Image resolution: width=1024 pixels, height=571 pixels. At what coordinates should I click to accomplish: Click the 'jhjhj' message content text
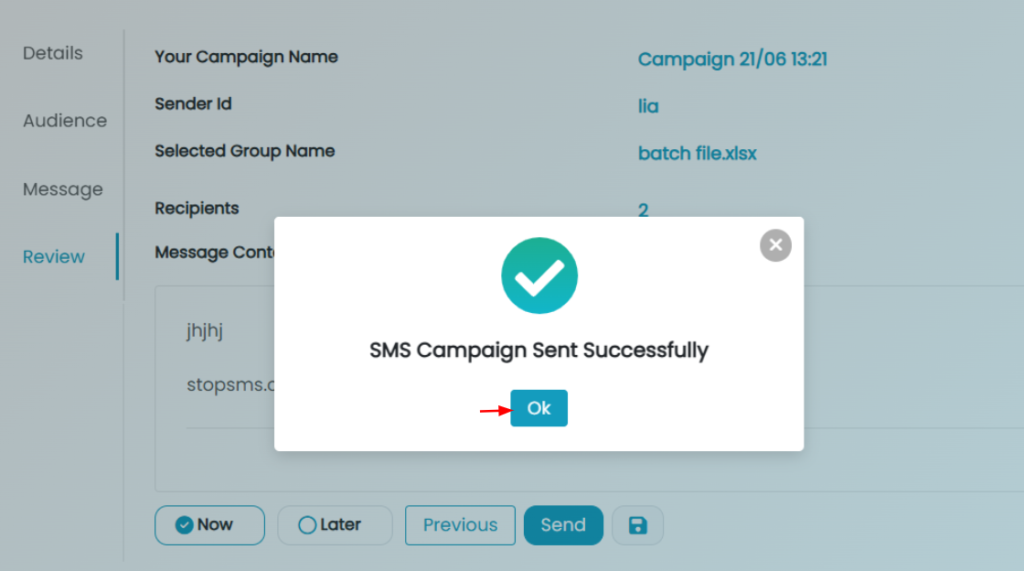(x=204, y=331)
